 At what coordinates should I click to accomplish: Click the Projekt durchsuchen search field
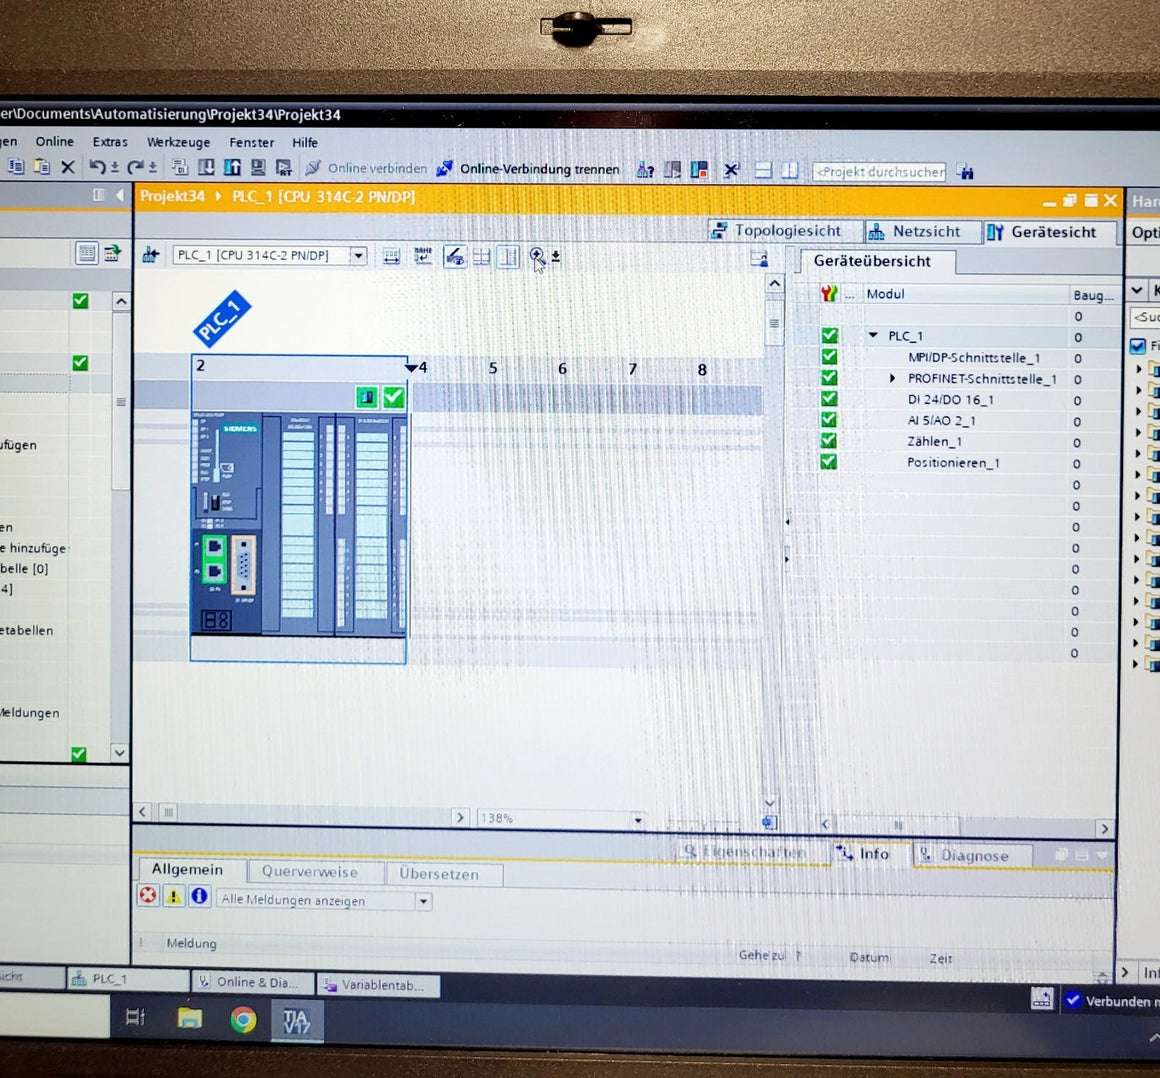(878, 172)
